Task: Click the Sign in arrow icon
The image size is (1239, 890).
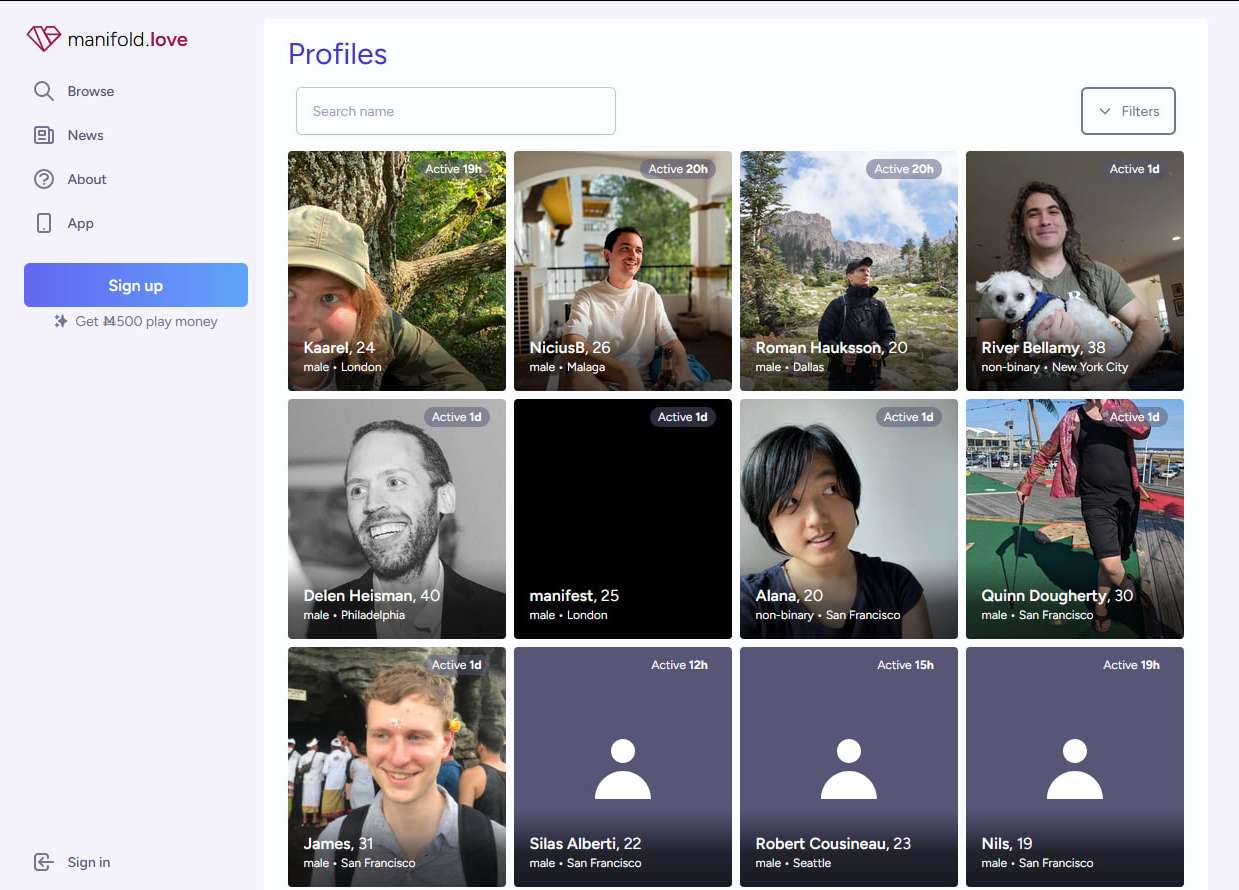Action: tap(44, 862)
